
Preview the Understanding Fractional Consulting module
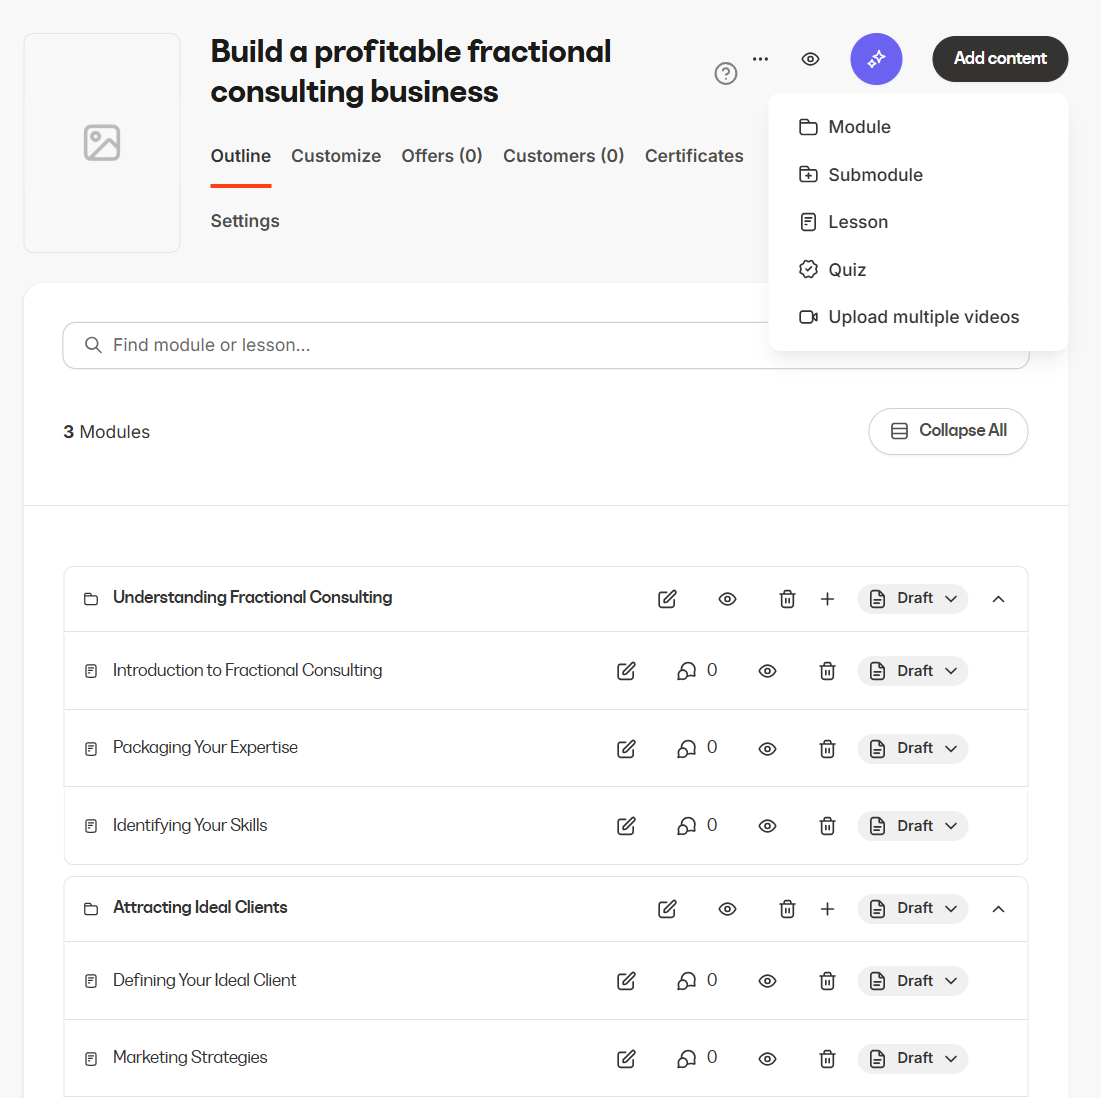(727, 599)
